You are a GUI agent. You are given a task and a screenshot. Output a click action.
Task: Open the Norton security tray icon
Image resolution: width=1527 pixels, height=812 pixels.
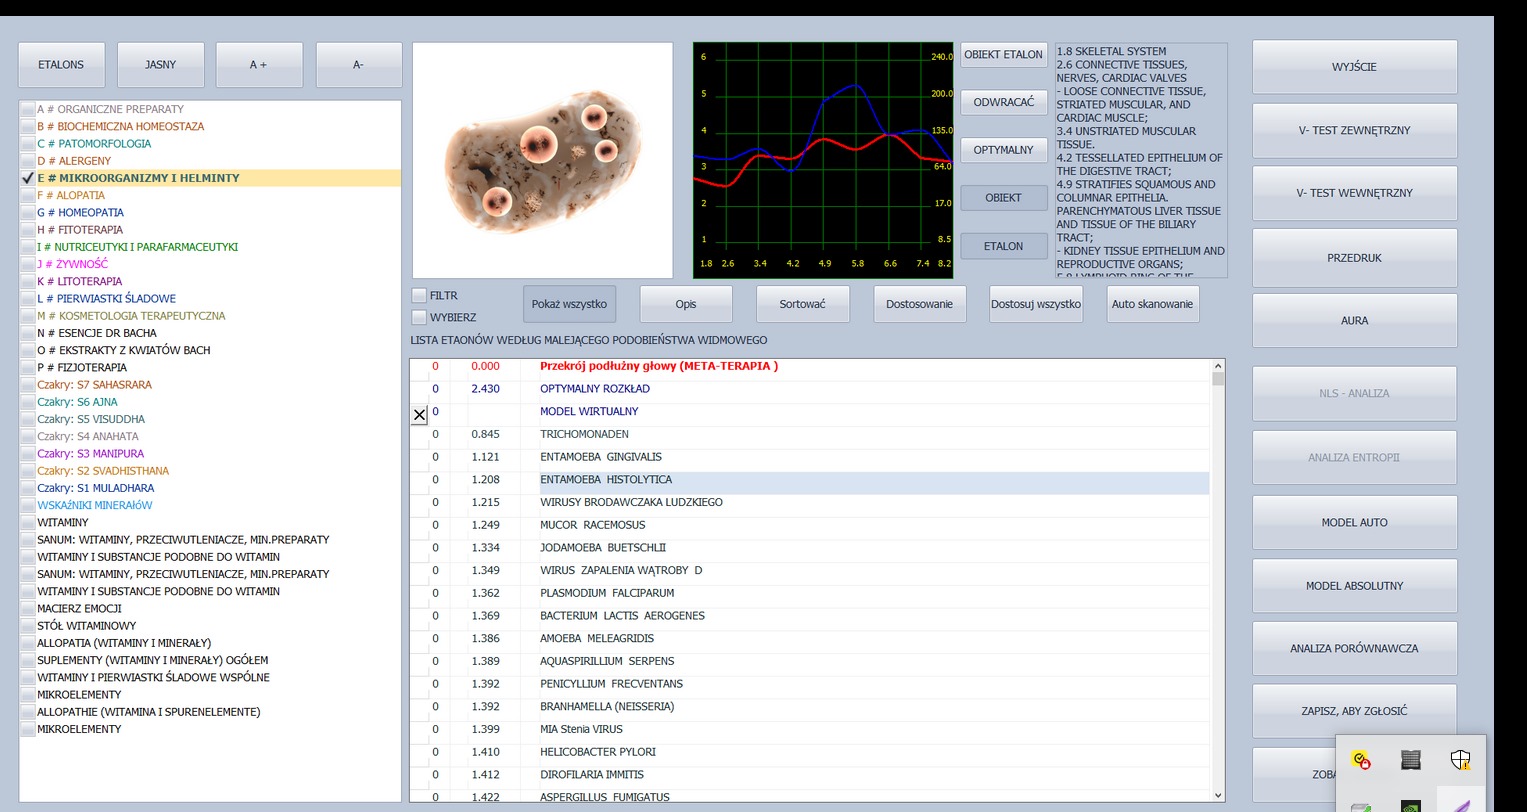pyautogui.click(x=1360, y=761)
